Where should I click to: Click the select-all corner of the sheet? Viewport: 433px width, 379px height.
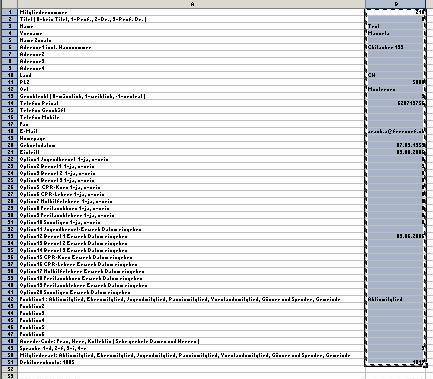[9, 4]
